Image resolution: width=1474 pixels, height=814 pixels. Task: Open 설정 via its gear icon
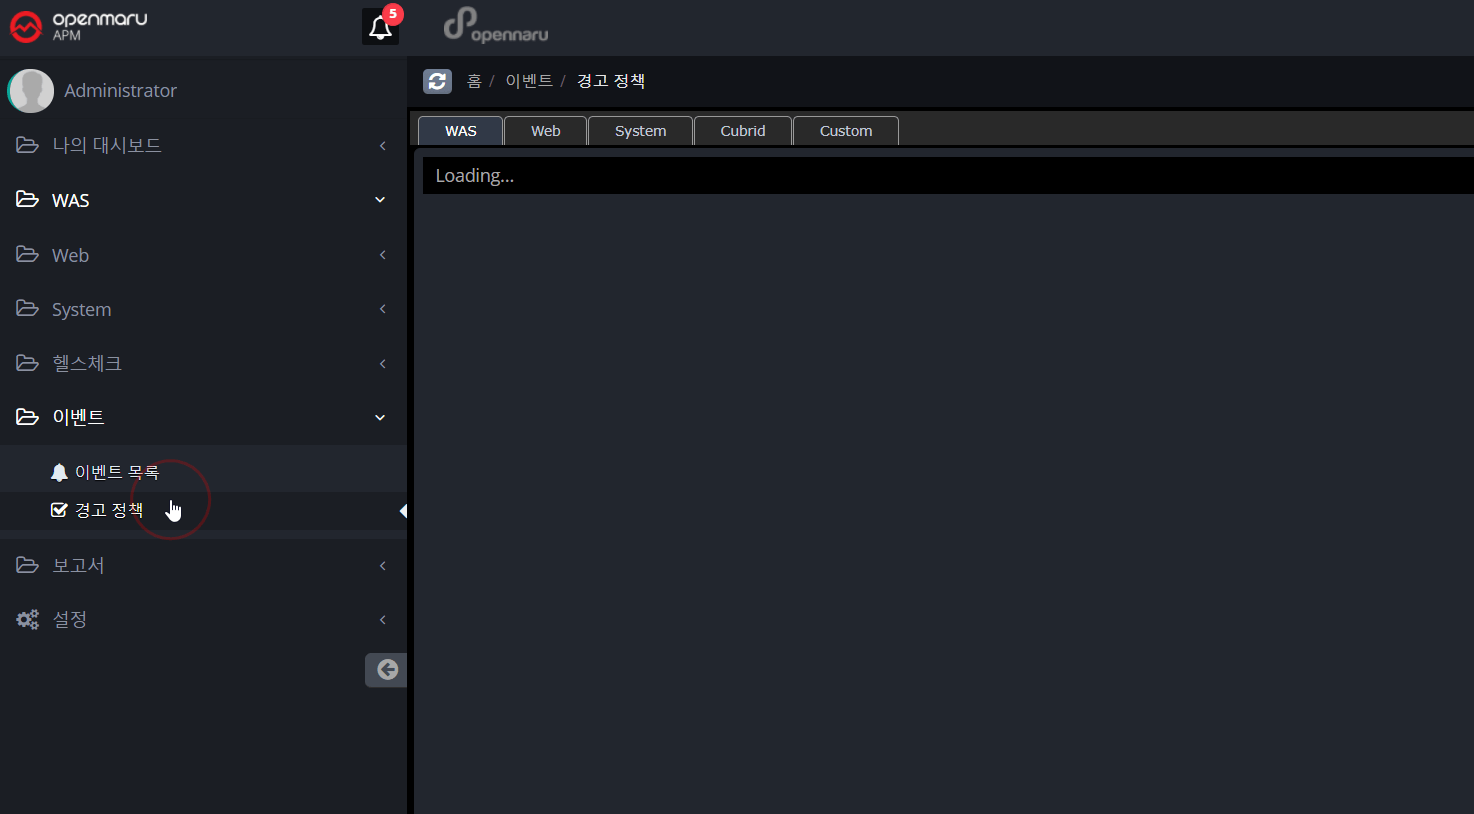click(x=26, y=619)
